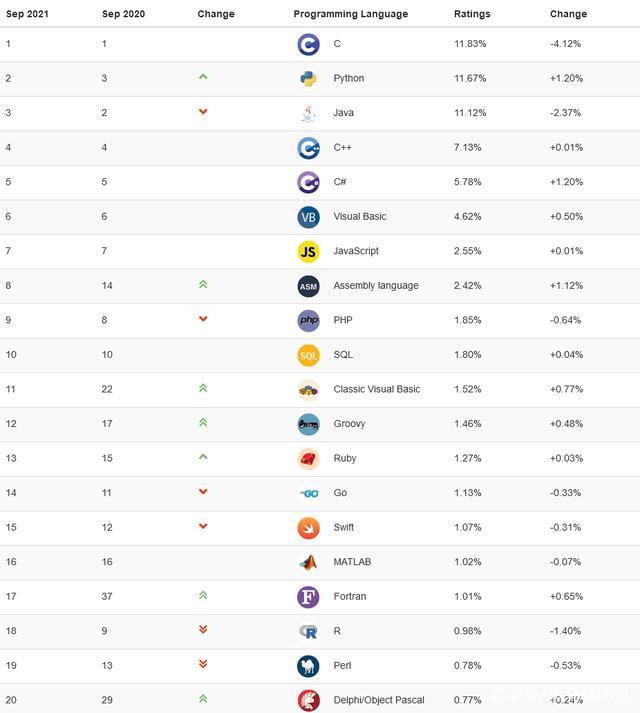
Task: Click the Programming Language column header
Action: click(x=350, y=14)
